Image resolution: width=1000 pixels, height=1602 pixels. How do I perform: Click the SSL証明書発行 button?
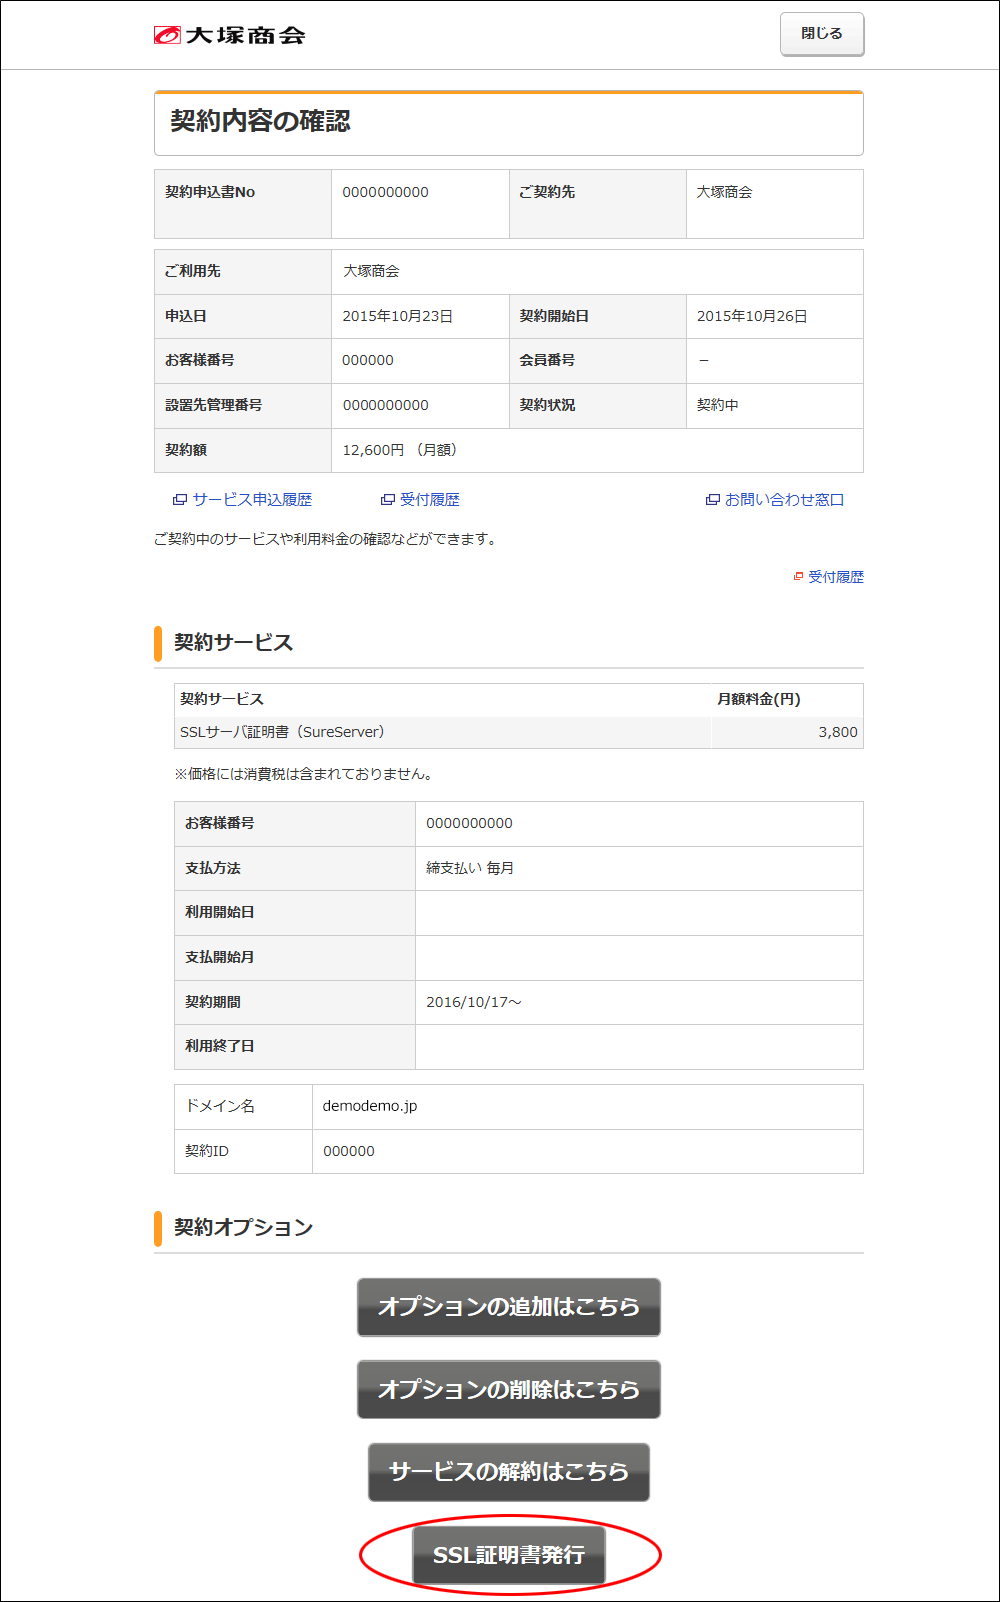click(509, 1555)
